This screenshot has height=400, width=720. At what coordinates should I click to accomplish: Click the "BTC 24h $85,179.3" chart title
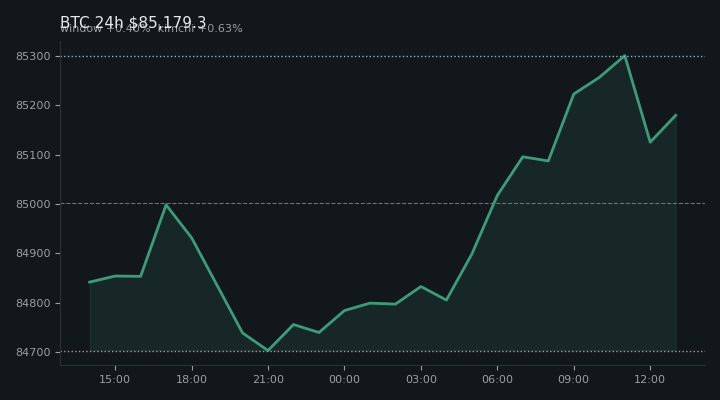pyautogui.click(x=133, y=23)
